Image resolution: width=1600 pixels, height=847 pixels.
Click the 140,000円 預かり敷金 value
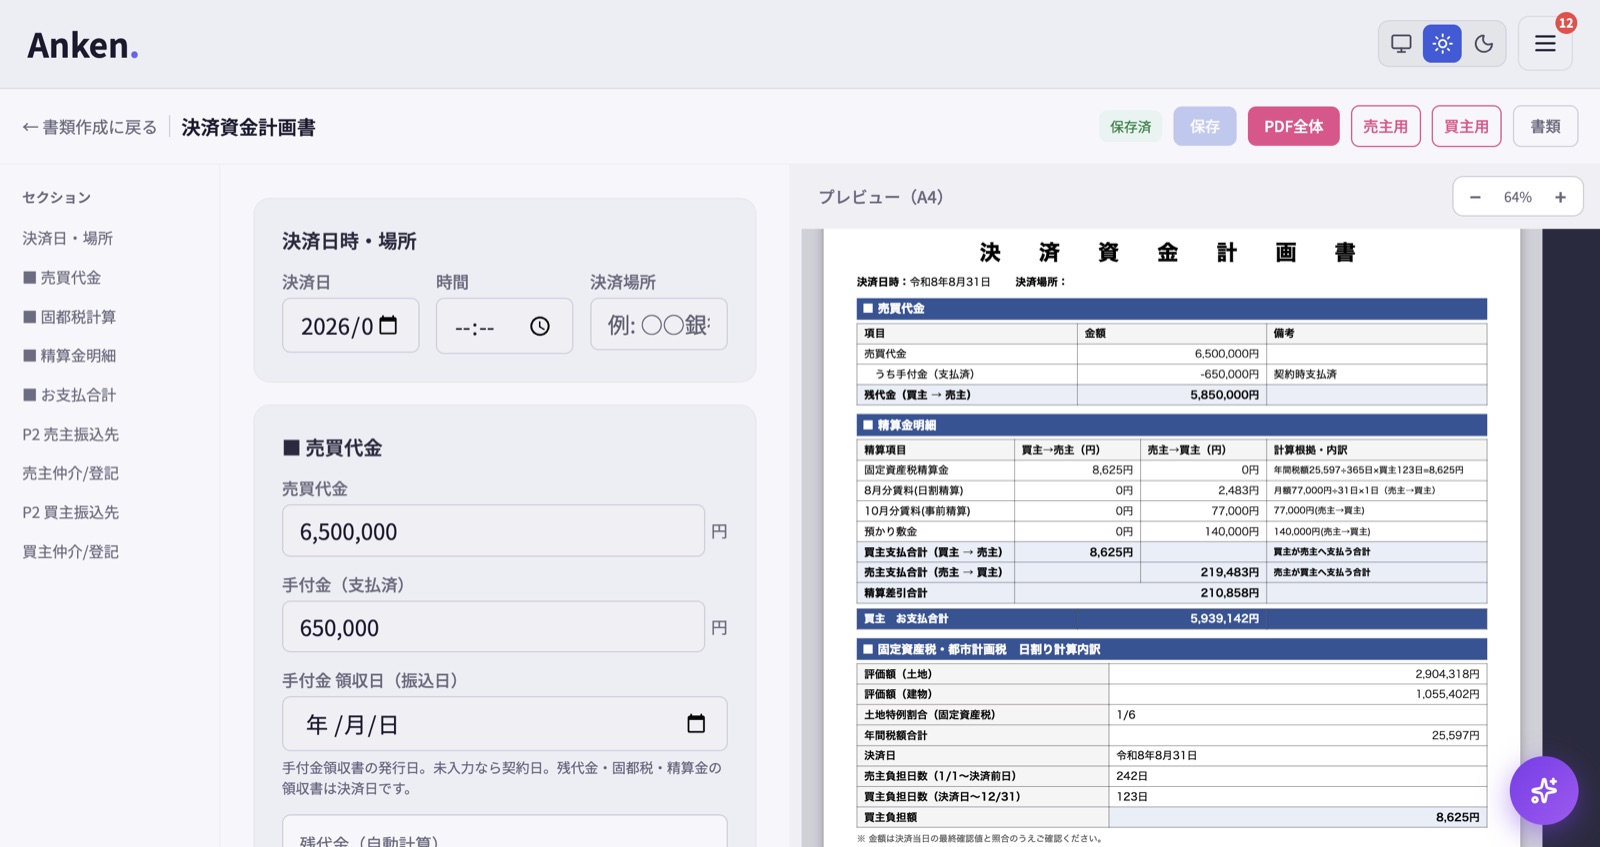point(1231,531)
